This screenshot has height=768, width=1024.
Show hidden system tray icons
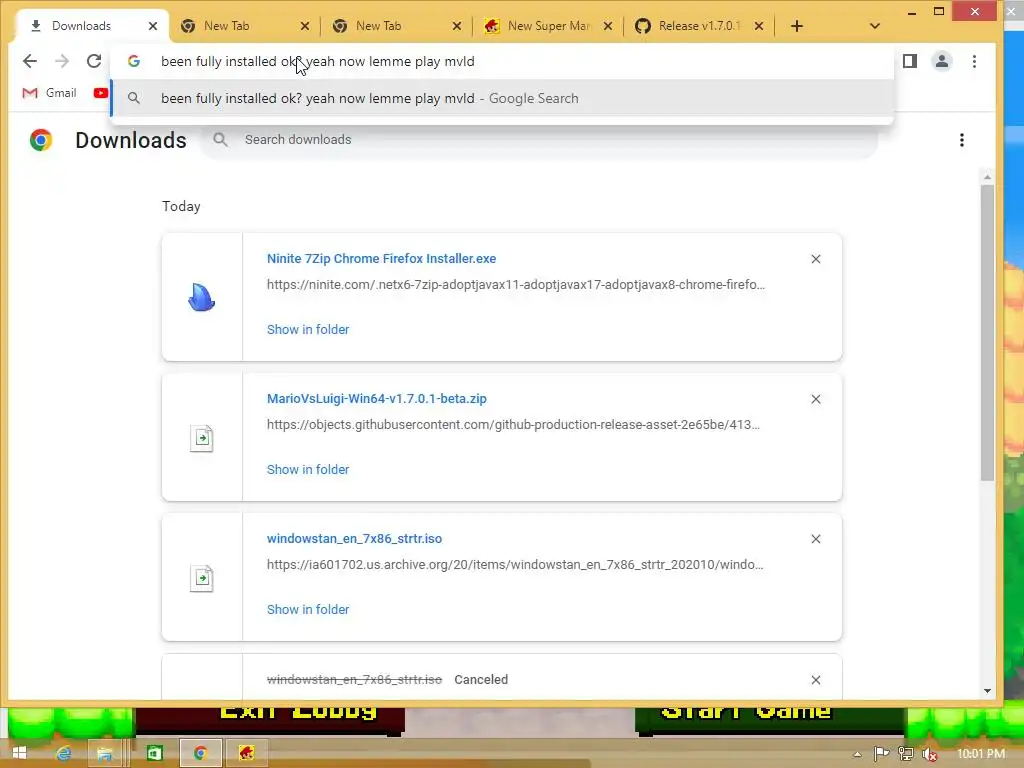[x=857, y=754]
